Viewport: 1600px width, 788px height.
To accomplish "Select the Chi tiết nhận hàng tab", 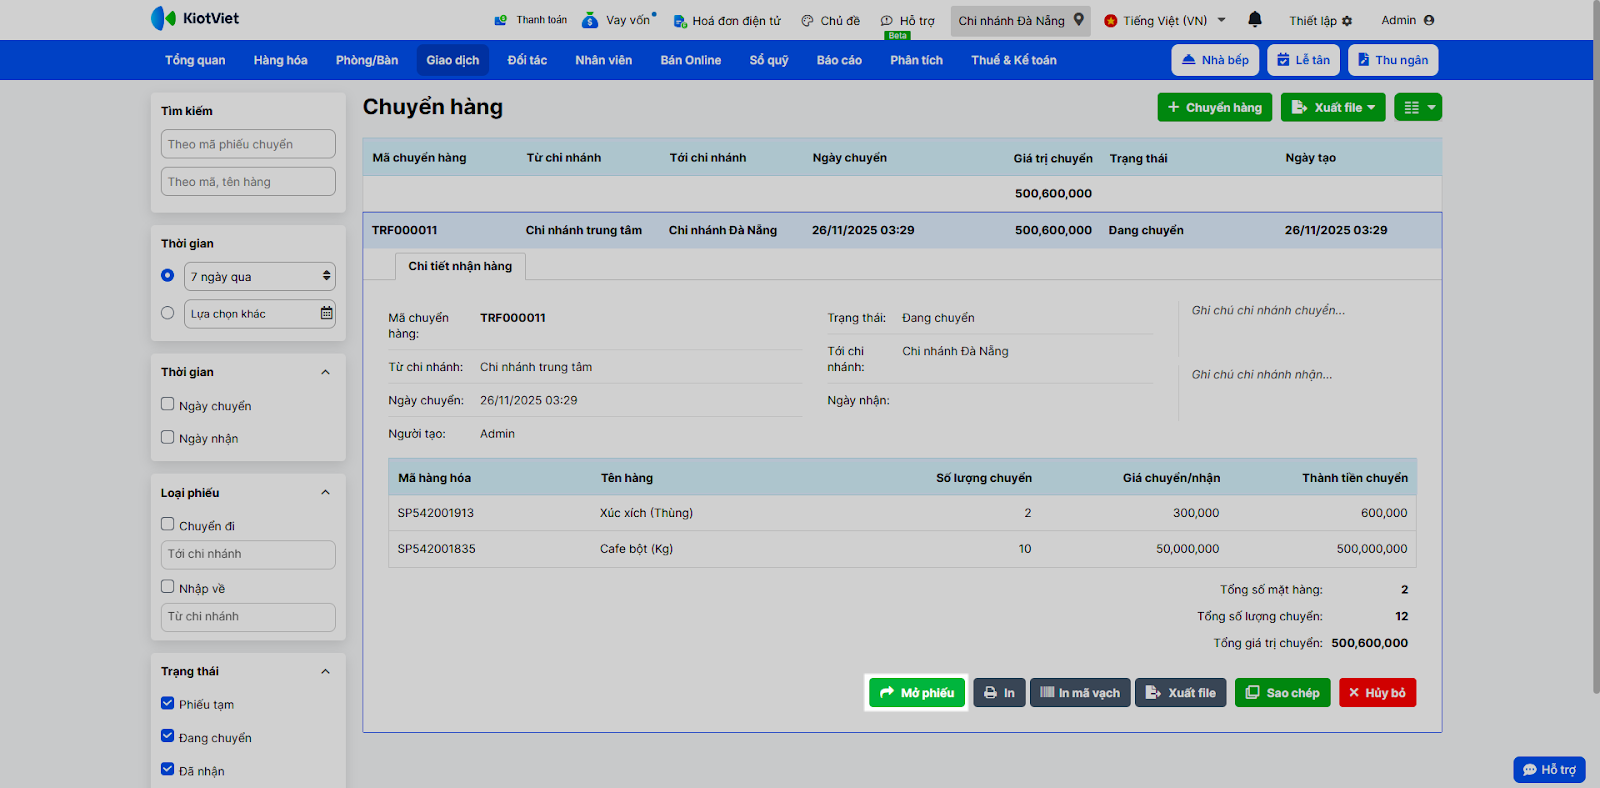I will pyautogui.click(x=460, y=266).
